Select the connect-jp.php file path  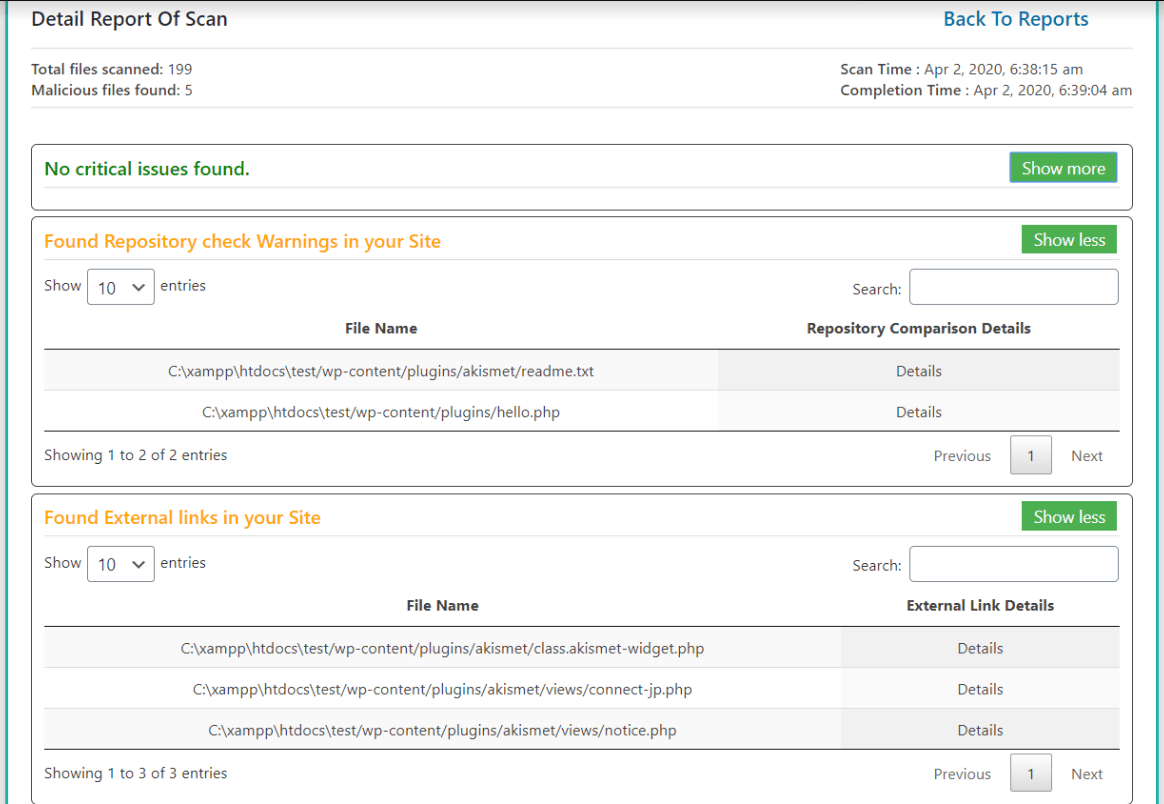pos(442,689)
